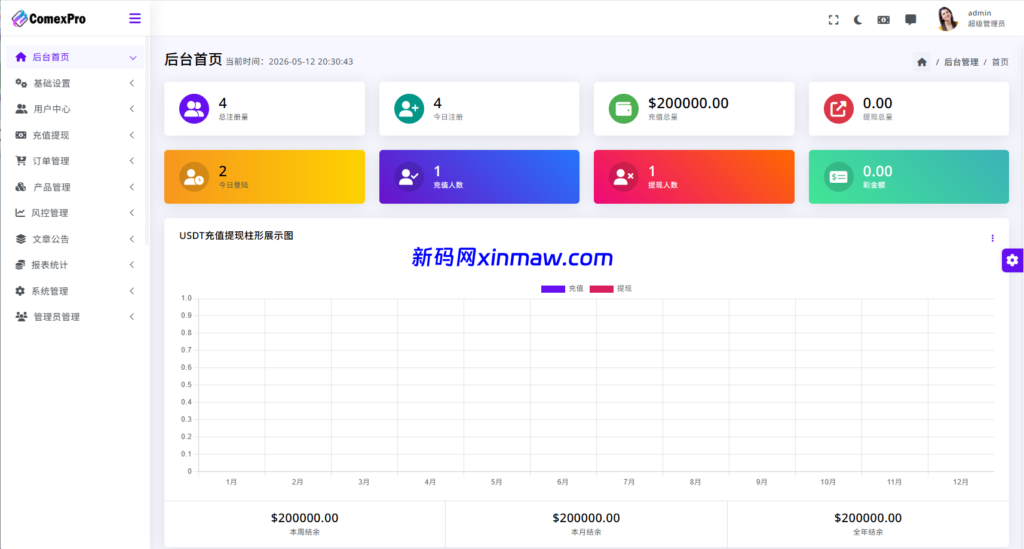The width and height of the screenshot is (1024, 549).
Task: Open 产品管理 menu item
Action: point(75,187)
